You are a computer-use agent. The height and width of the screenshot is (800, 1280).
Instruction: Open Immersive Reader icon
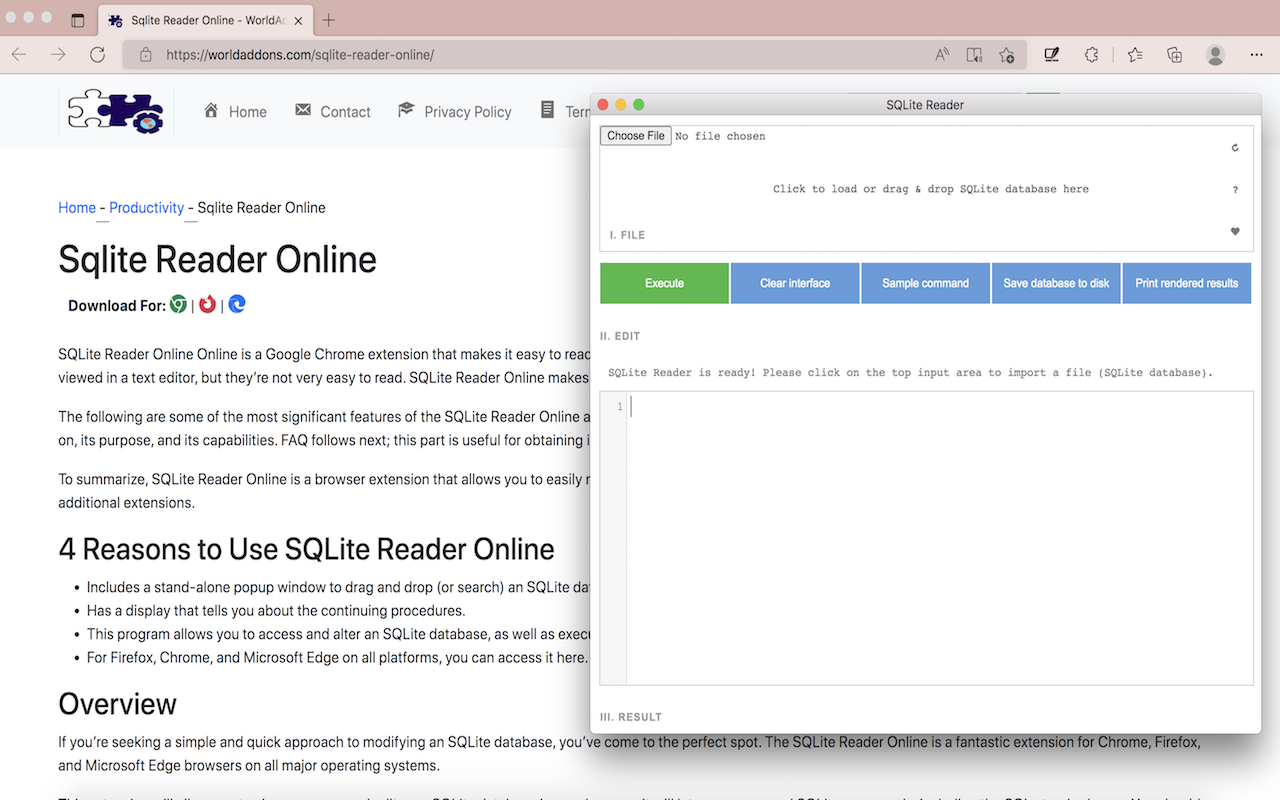coord(974,55)
